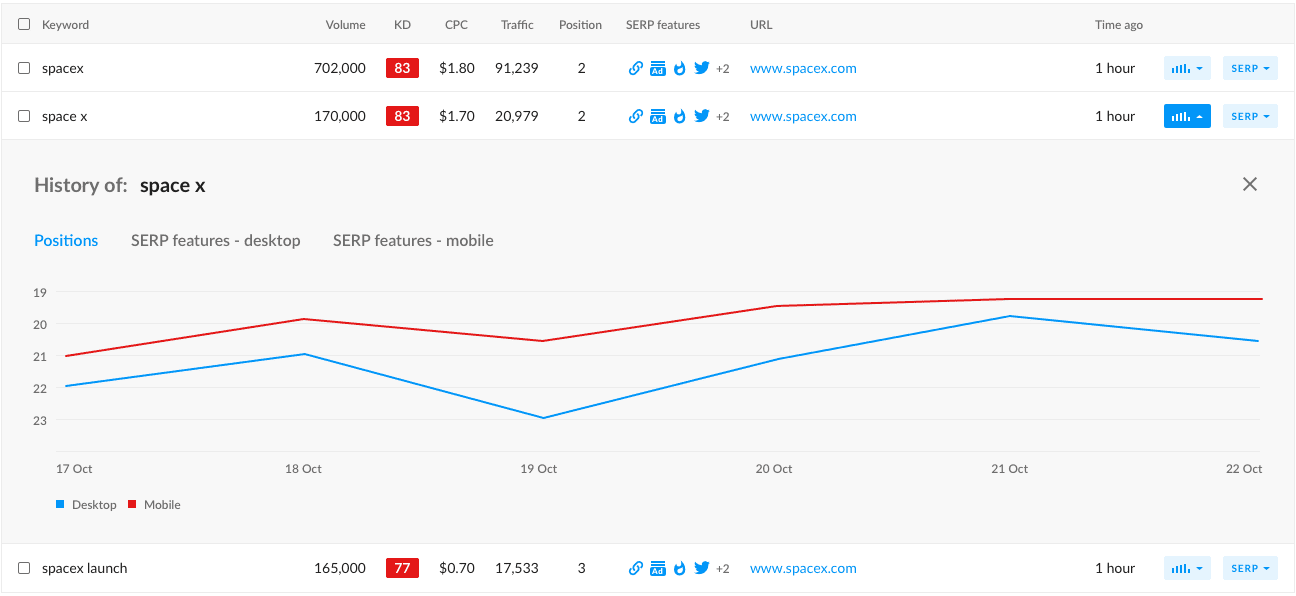Image resolution: width=1296 pixels, height=596 pixels.
Task: Click the traffic value 91,239
Action: (517, 69)
